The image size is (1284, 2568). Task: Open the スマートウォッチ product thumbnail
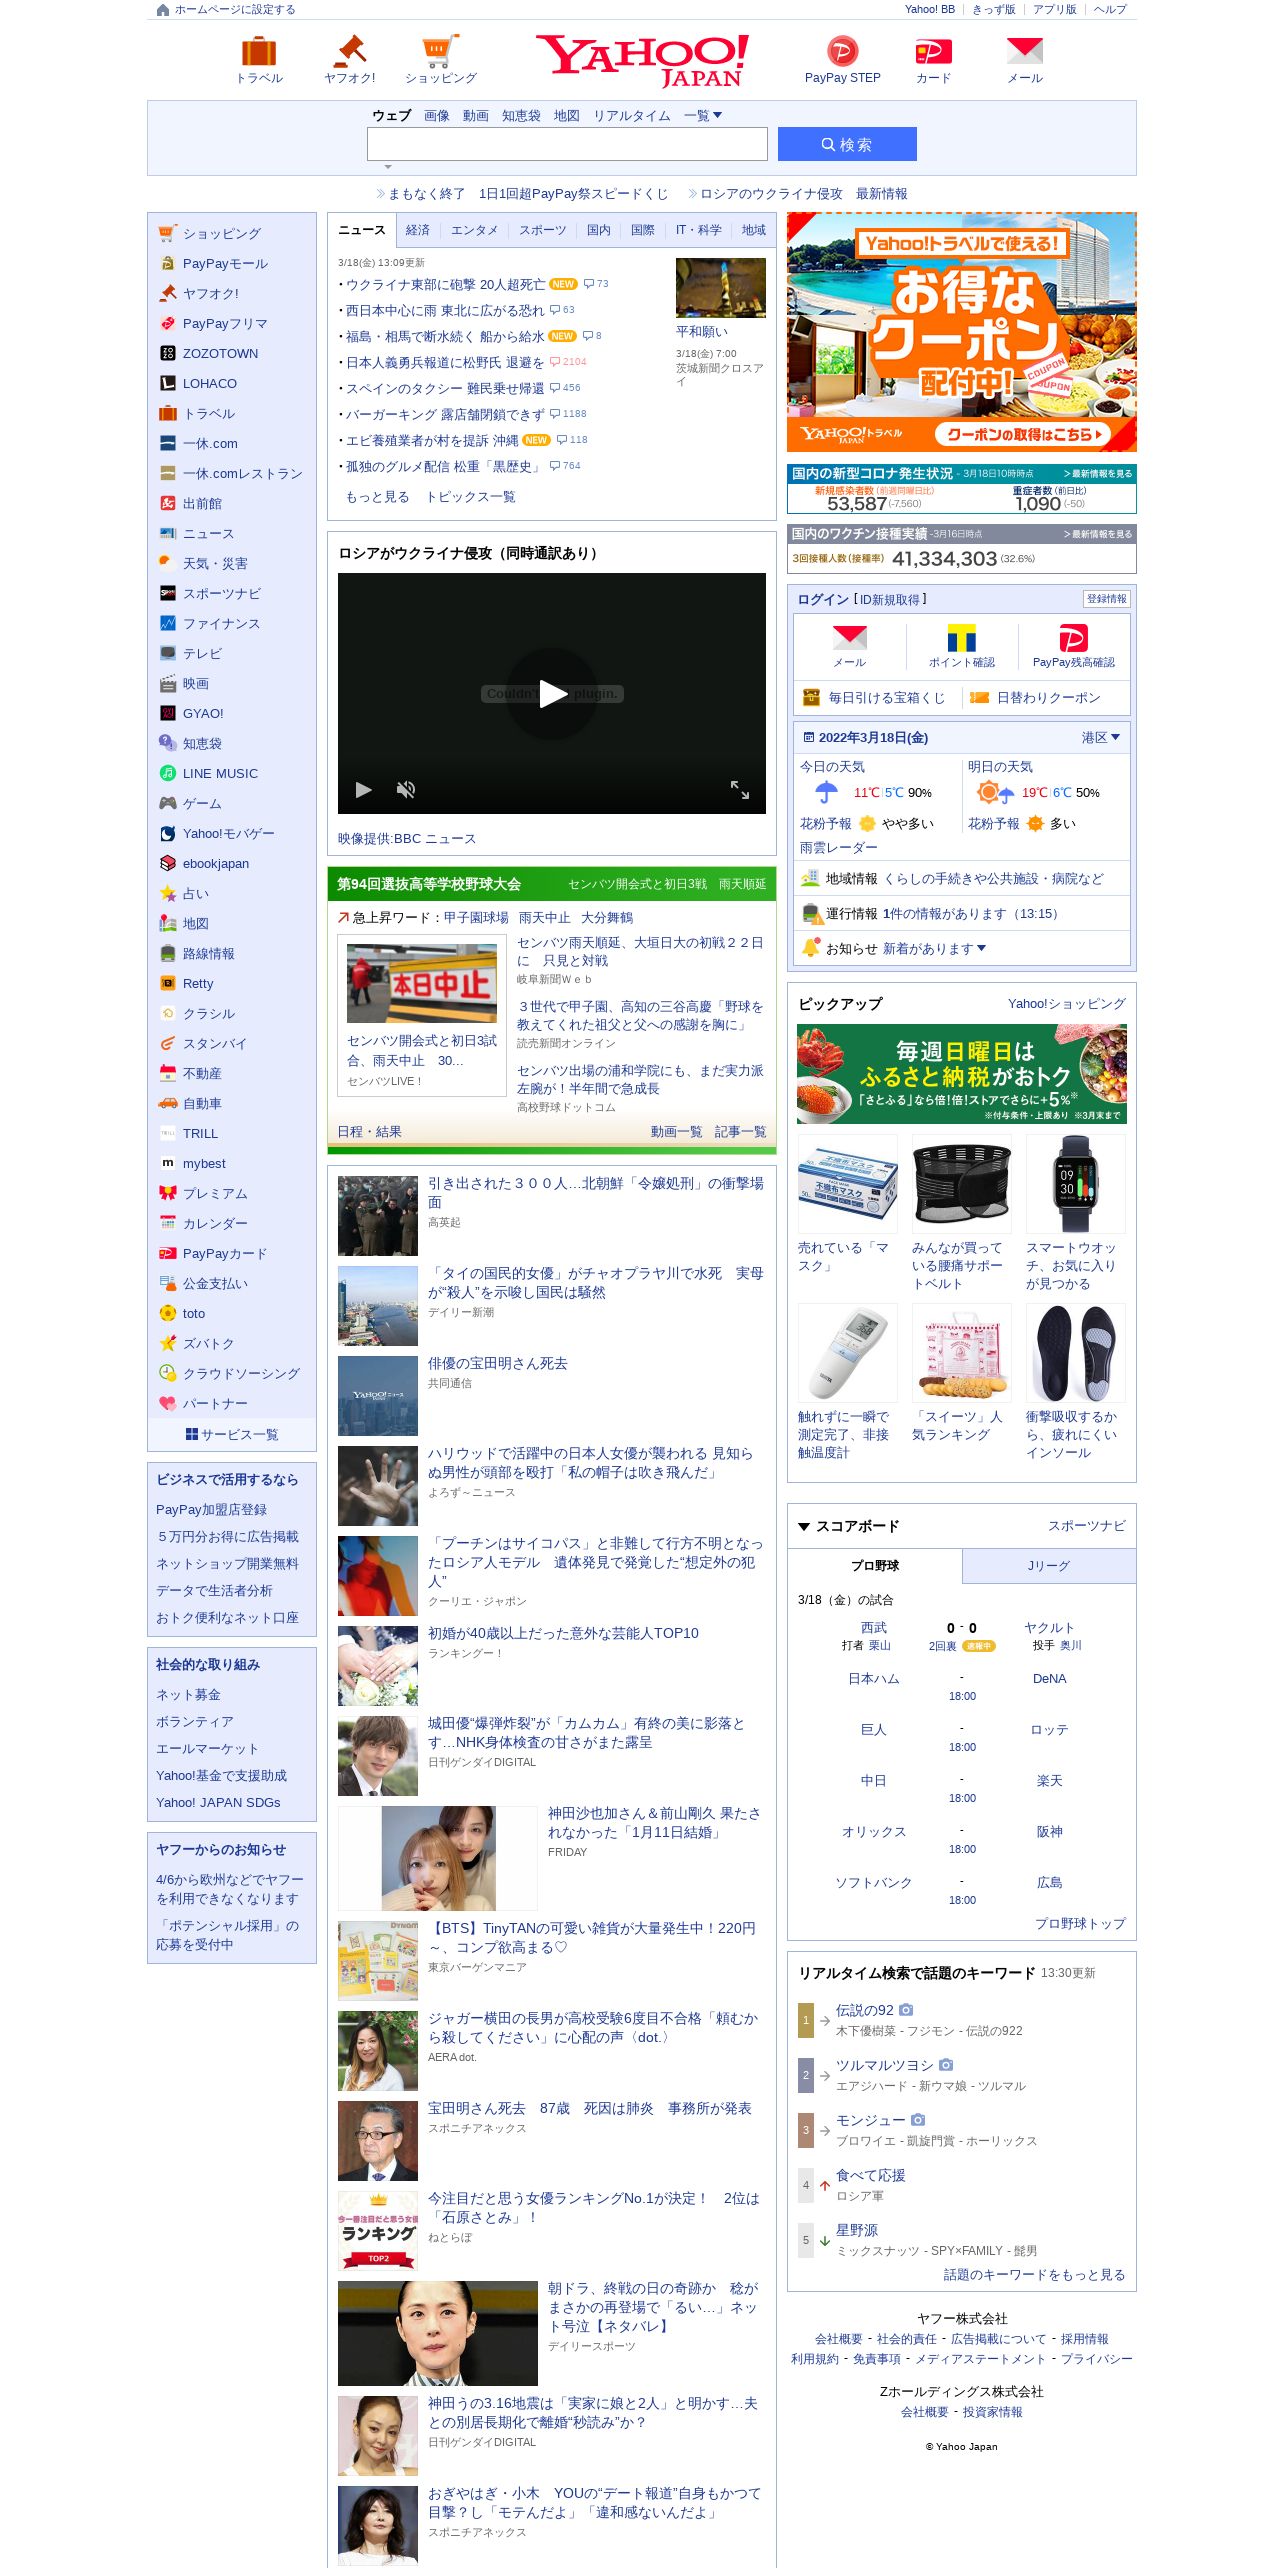click(x=1076, y=1184)
